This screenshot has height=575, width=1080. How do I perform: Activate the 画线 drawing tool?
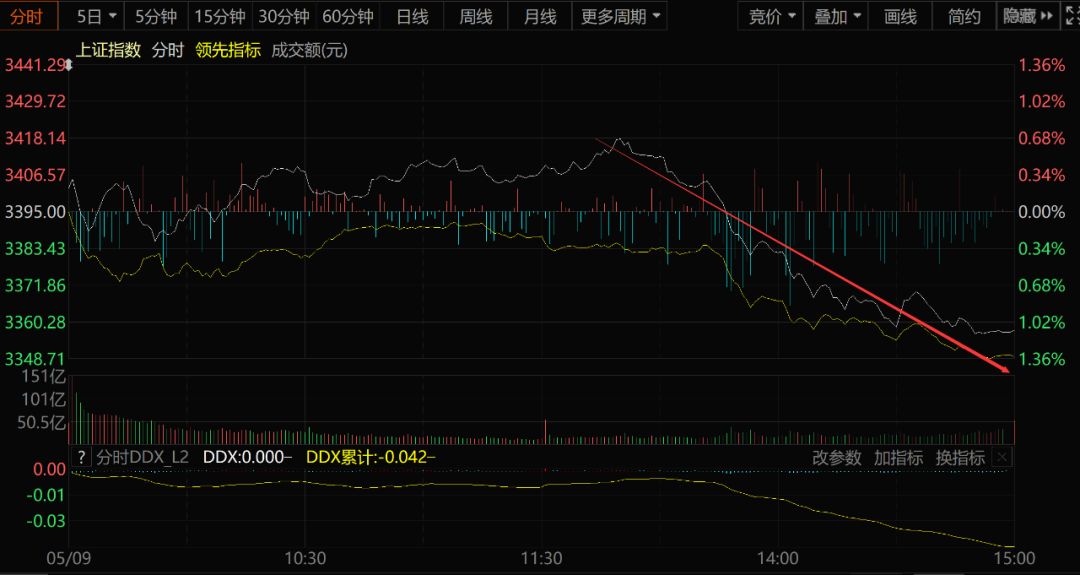pyautogui.click(x=900, y=17)
